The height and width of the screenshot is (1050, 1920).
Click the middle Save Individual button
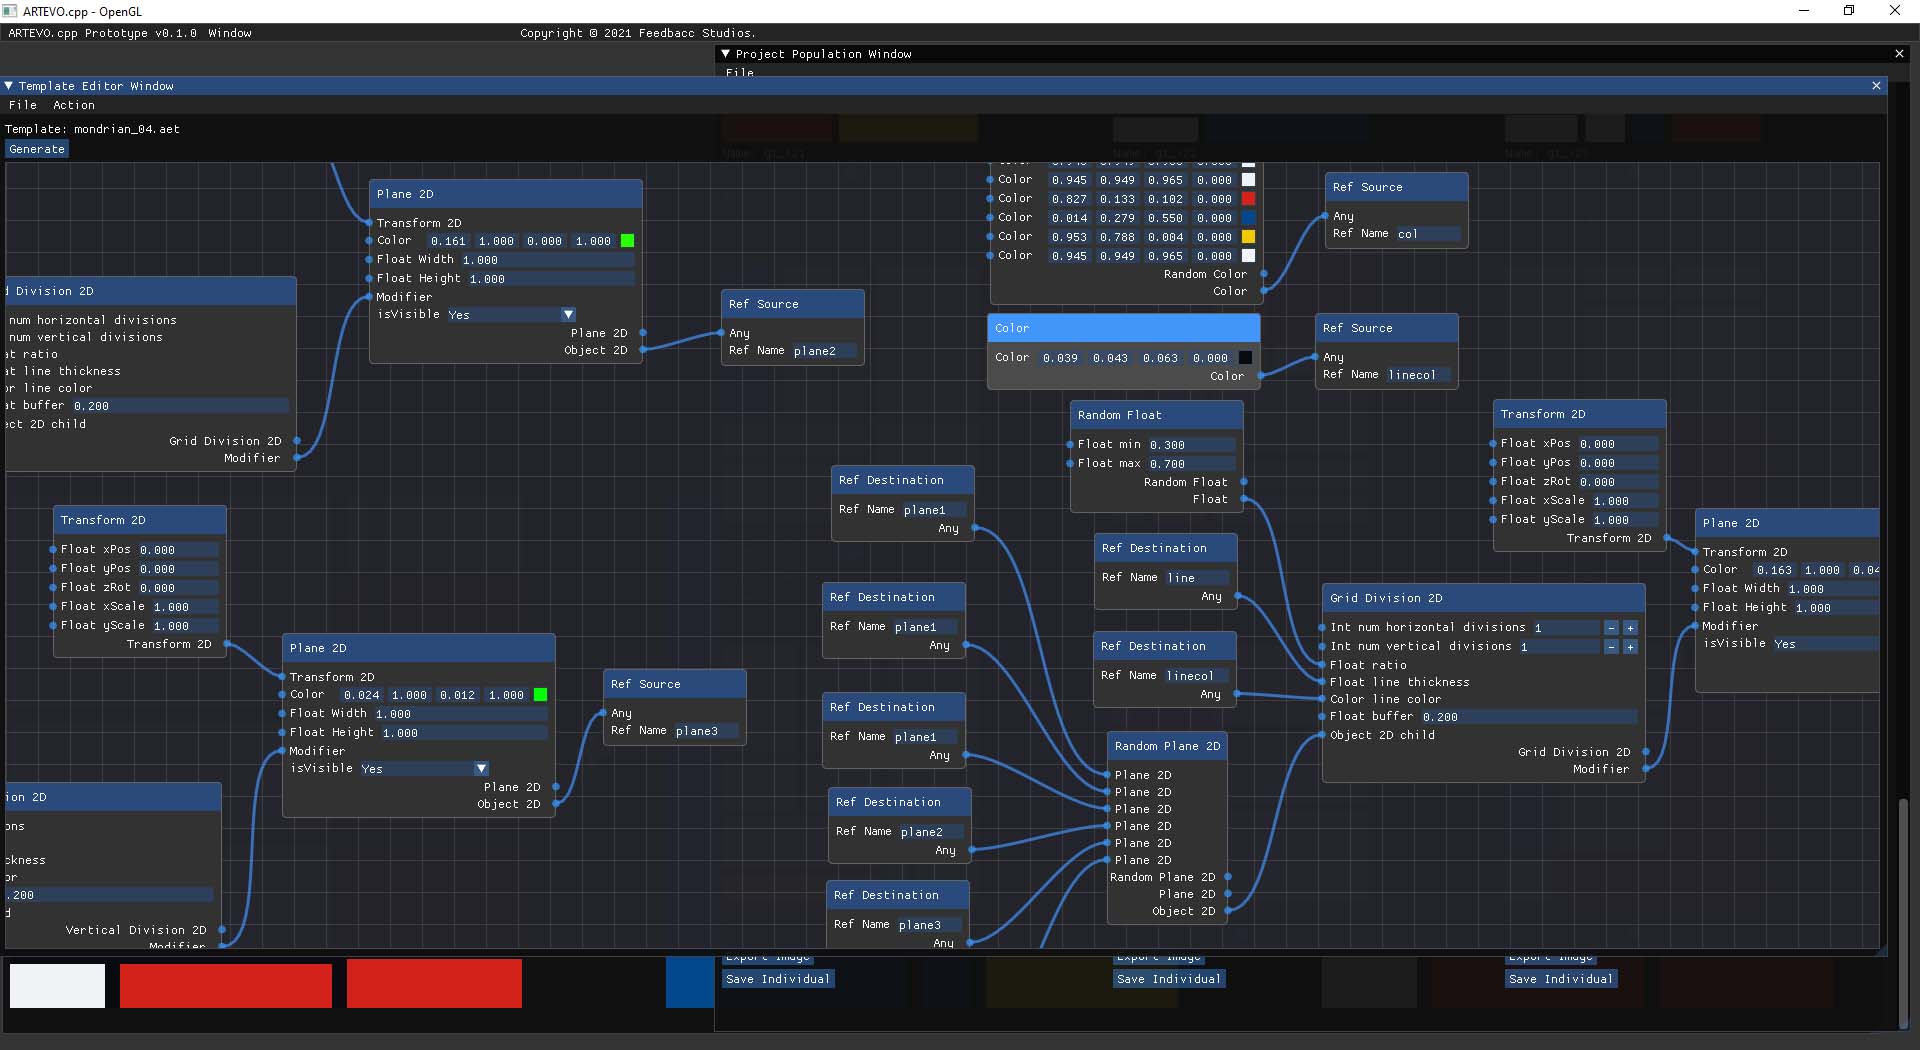click(x=1169, y=979)
